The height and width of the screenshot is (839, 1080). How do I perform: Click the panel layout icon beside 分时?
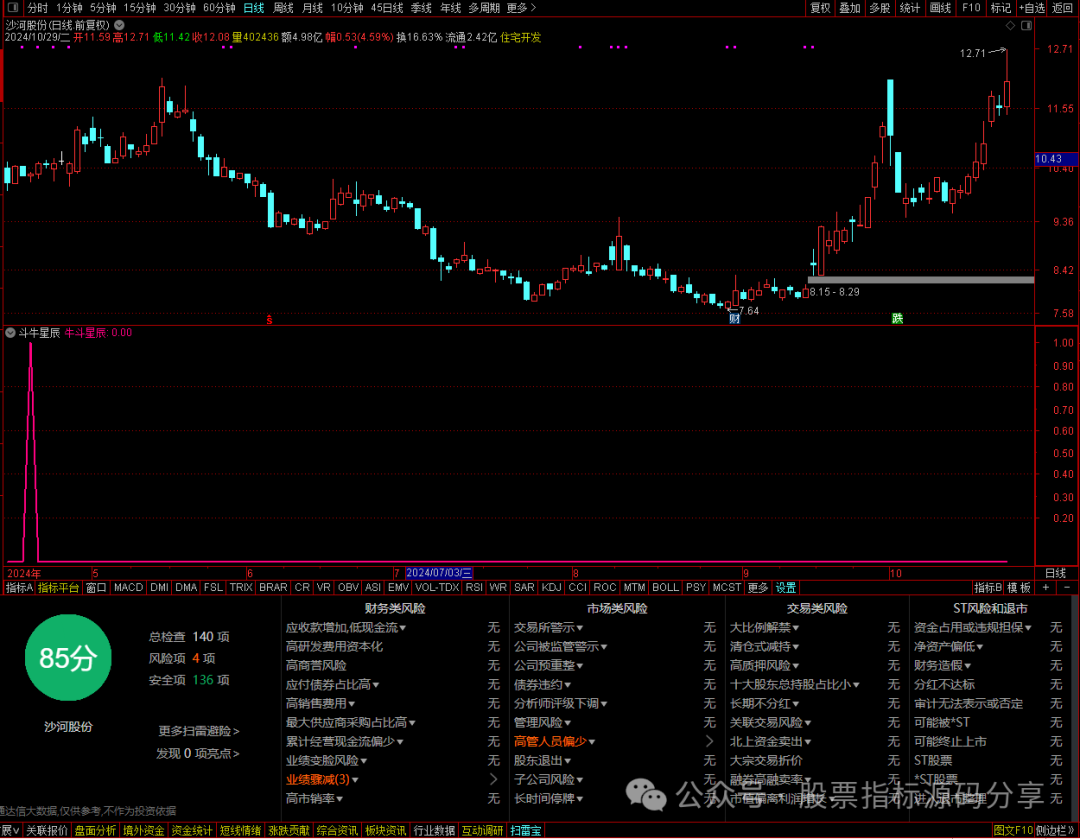12,8
